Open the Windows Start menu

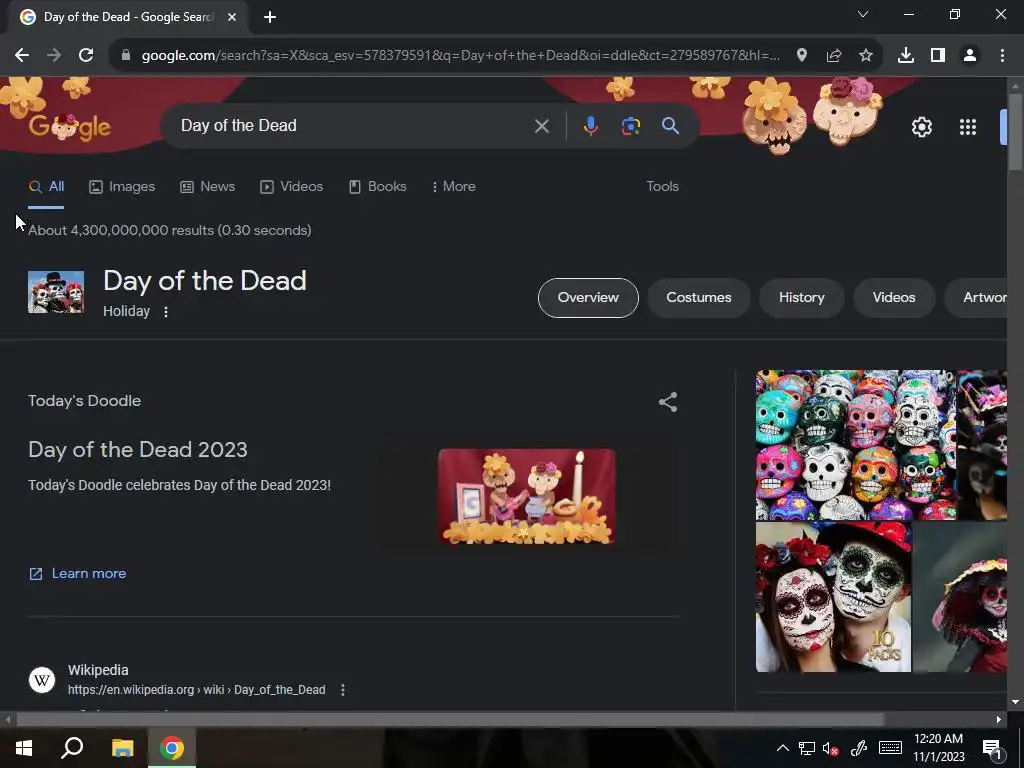[24, 748]
